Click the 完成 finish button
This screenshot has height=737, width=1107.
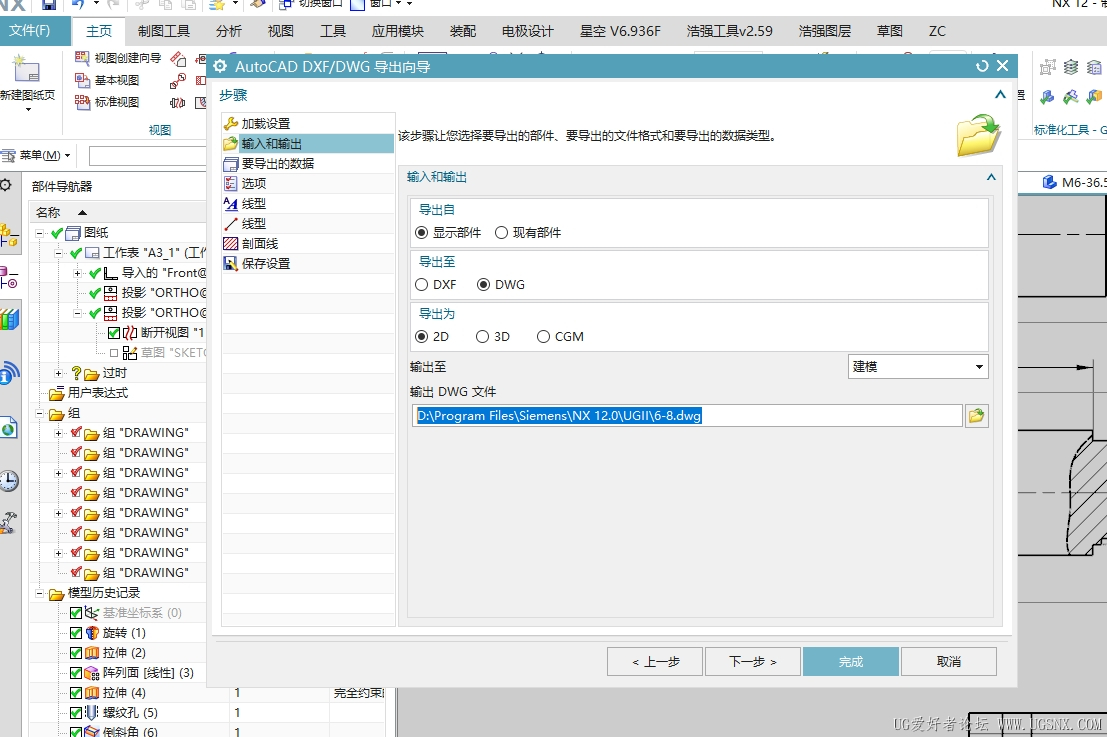(851, 662)
